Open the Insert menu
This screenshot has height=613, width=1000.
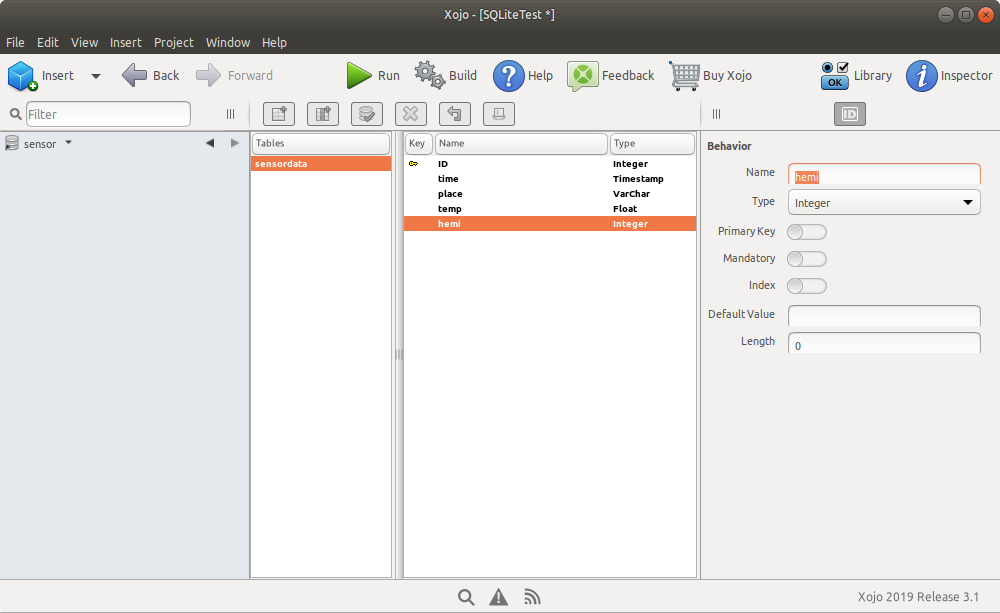[x=126, y=43]
